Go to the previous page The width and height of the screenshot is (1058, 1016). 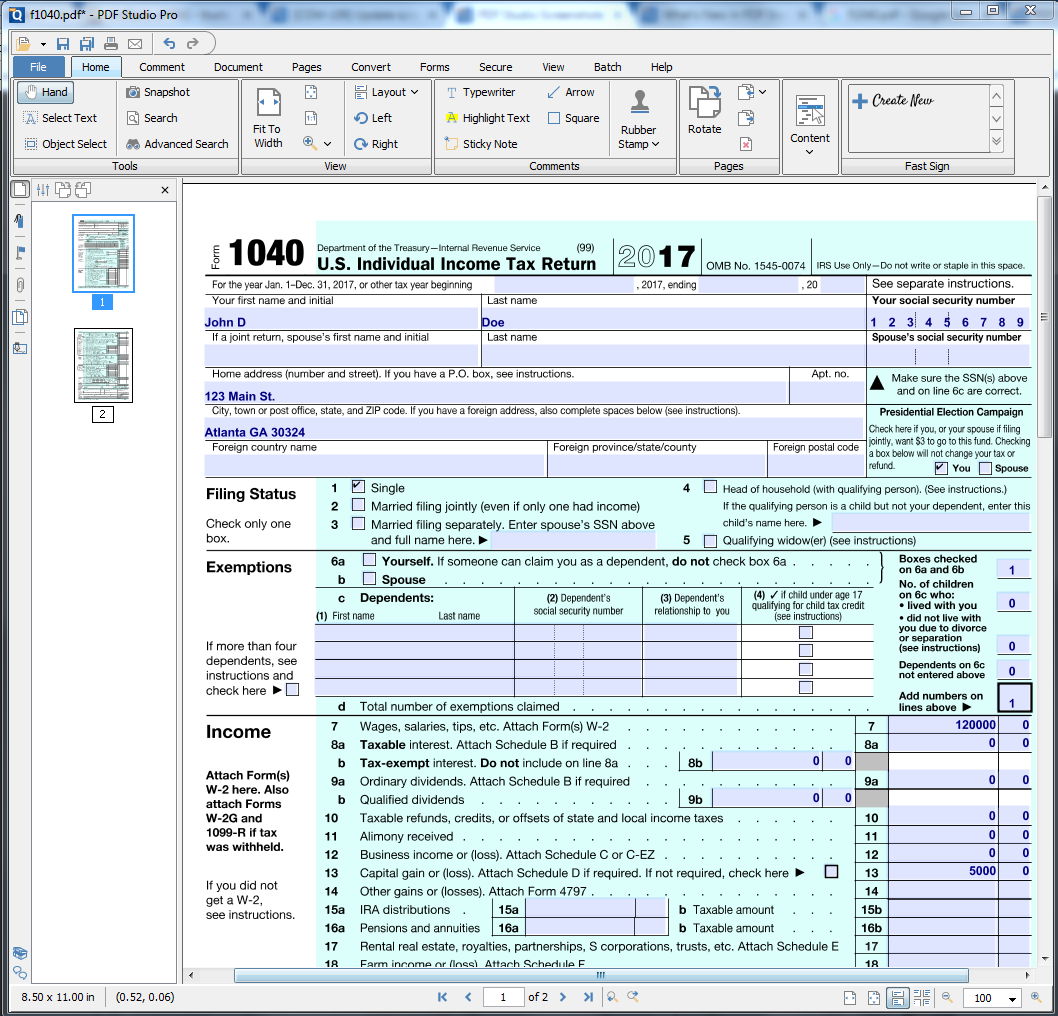pyautogui.click(x=468, y=997)
